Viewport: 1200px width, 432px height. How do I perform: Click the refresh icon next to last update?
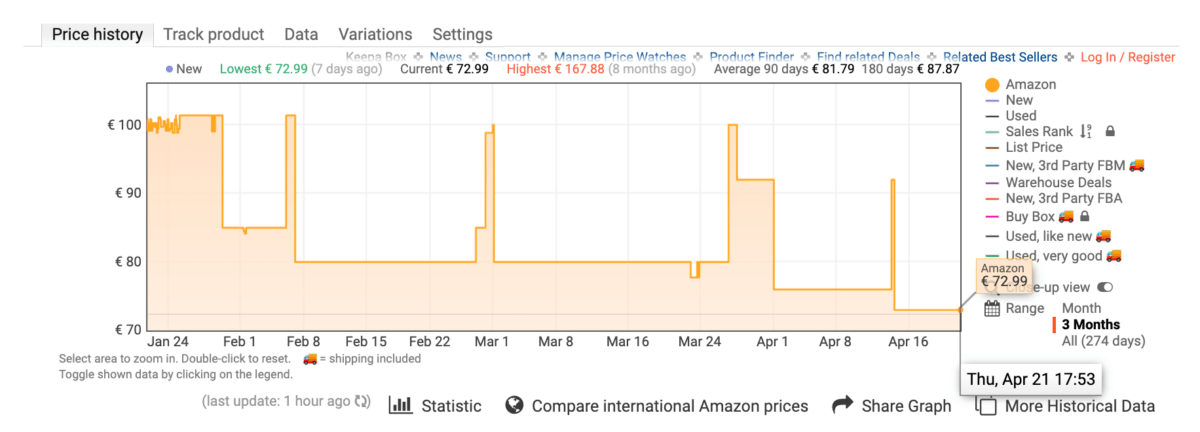coord(362,402)
